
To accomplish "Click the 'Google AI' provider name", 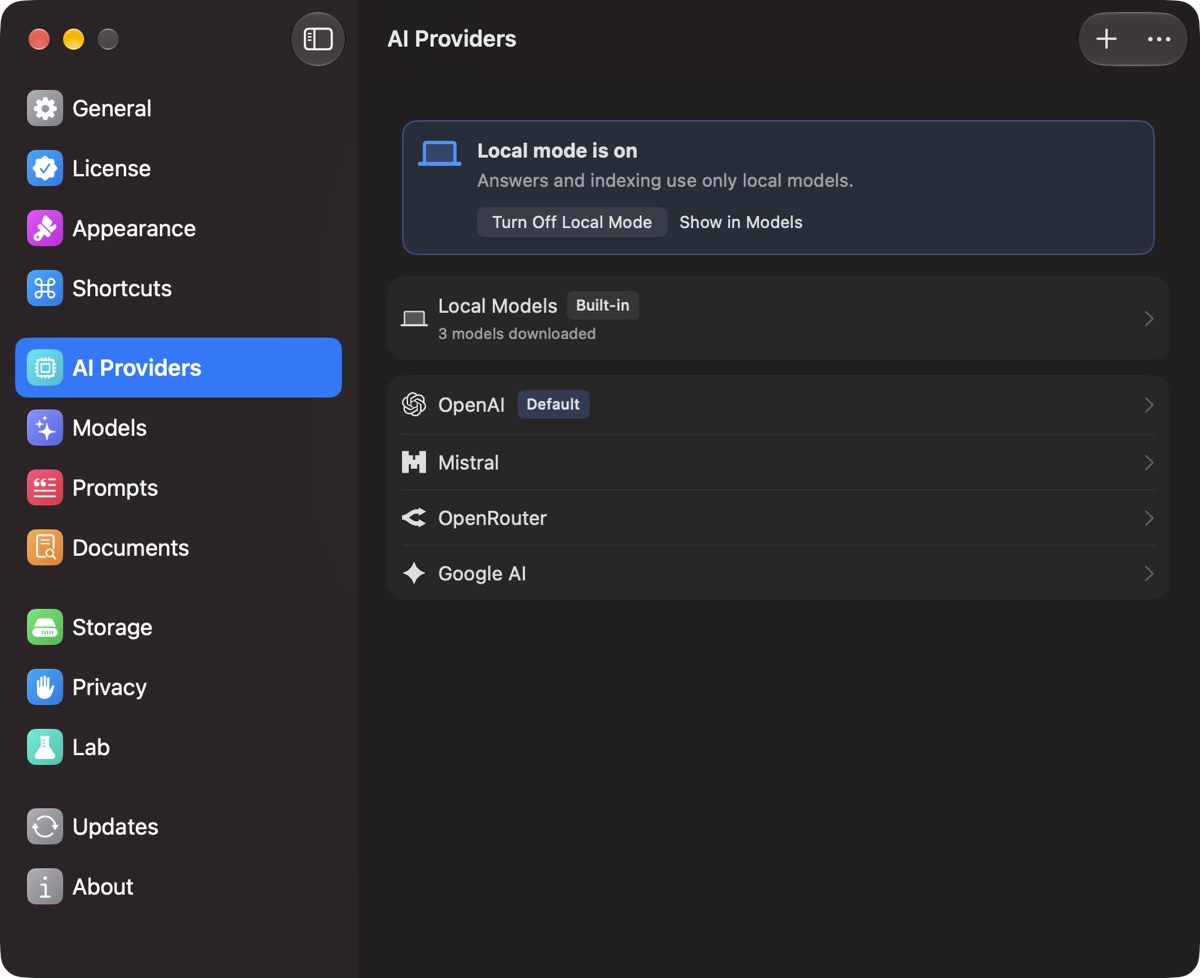I will [482, 574].
